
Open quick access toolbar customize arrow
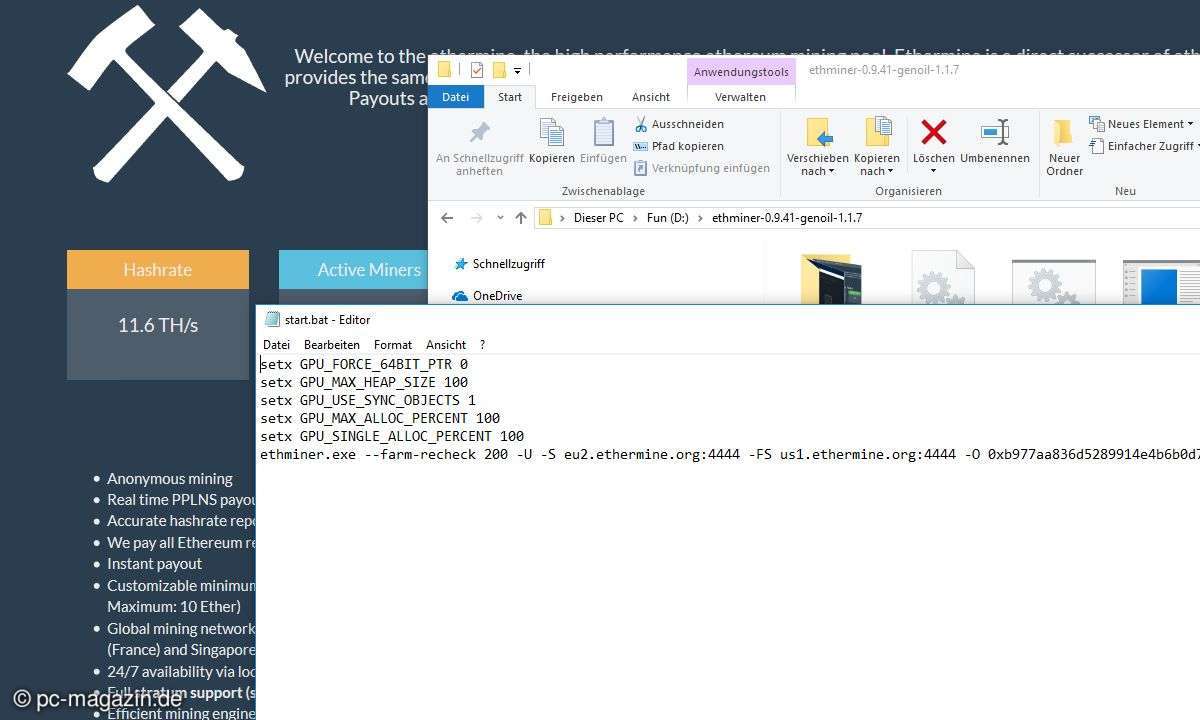pyautogui.click(x=517, y=71)
